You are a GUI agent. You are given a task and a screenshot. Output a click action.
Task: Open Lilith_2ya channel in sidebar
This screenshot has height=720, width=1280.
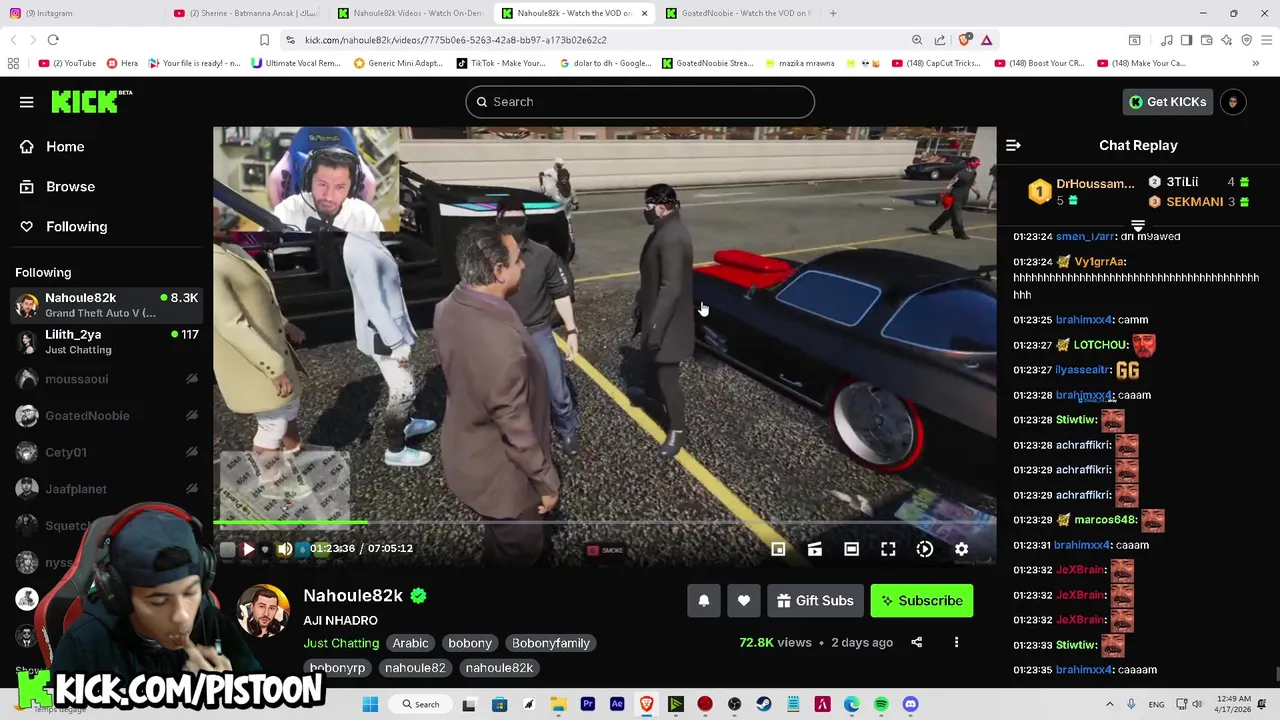click(107, 342)
